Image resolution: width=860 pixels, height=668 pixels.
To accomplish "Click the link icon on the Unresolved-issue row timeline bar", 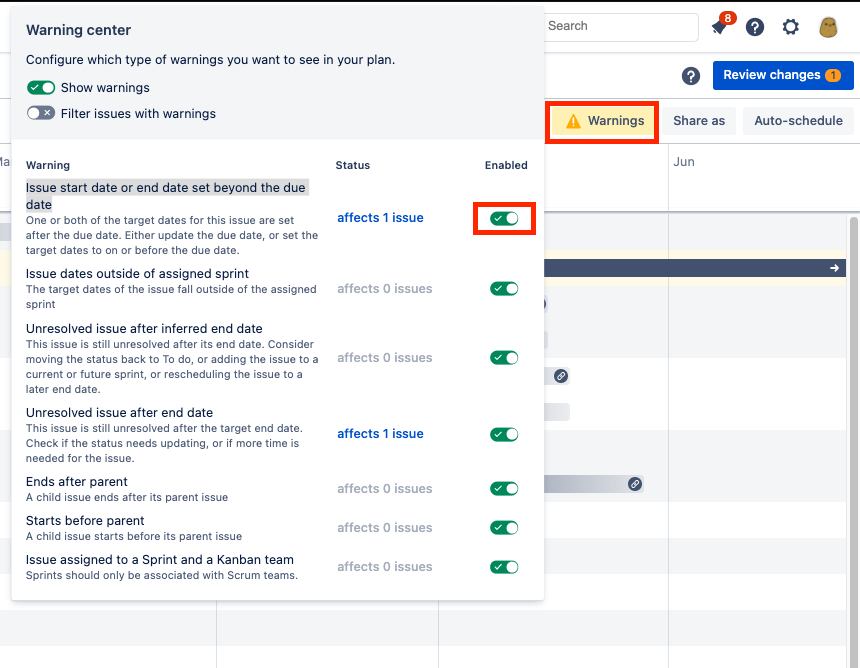I will pyautogui.click(x=561, y=376).
